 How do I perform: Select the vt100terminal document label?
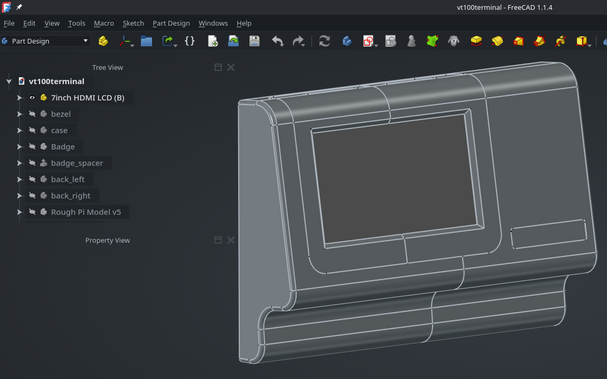pyautogui.click(x=57, y=81)
